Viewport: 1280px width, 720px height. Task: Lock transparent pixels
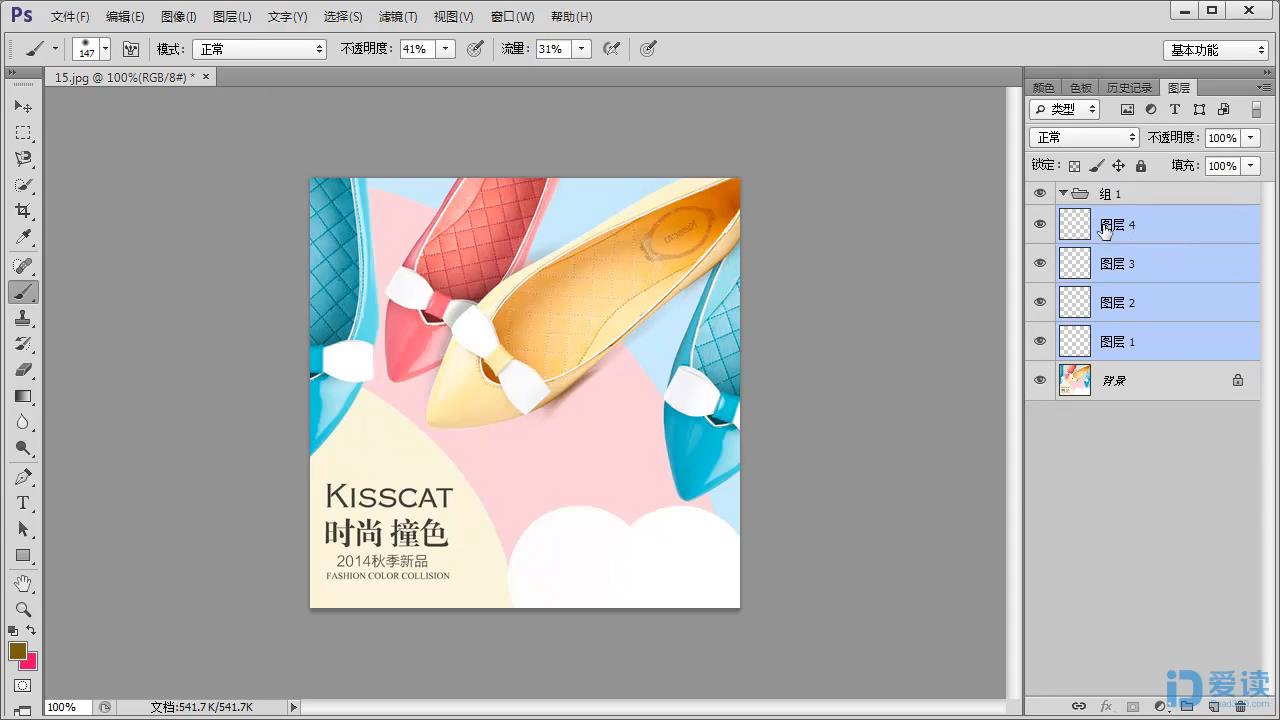(1074, 166)
